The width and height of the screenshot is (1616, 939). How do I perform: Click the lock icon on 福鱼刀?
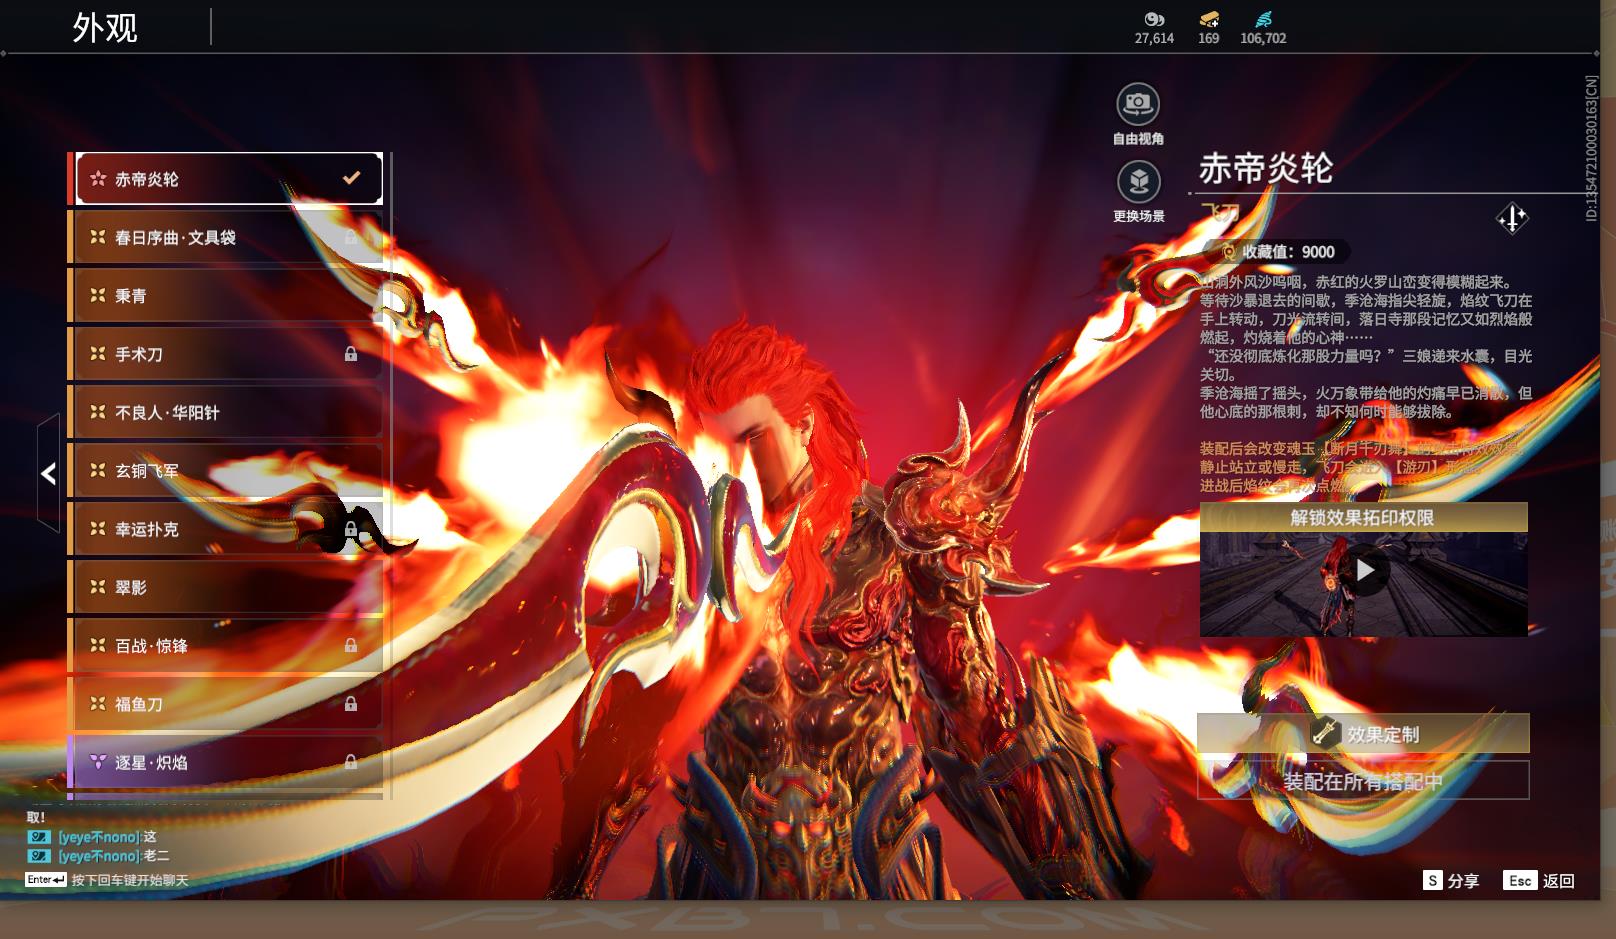[351, 704]
